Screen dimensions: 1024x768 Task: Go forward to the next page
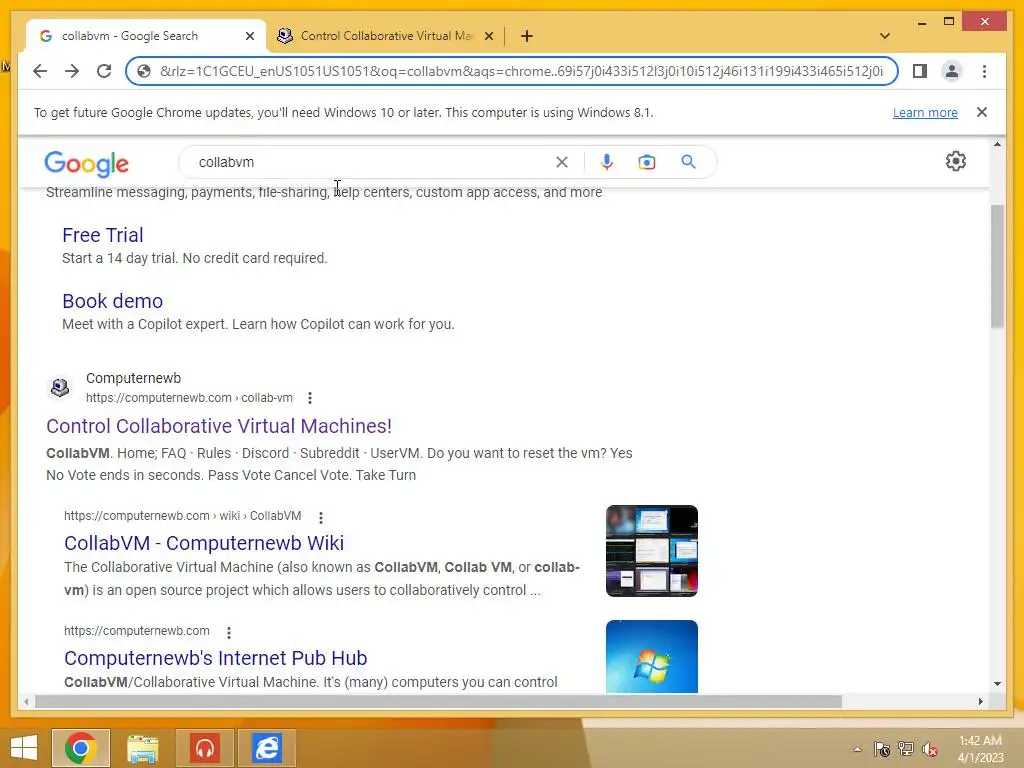72,71
